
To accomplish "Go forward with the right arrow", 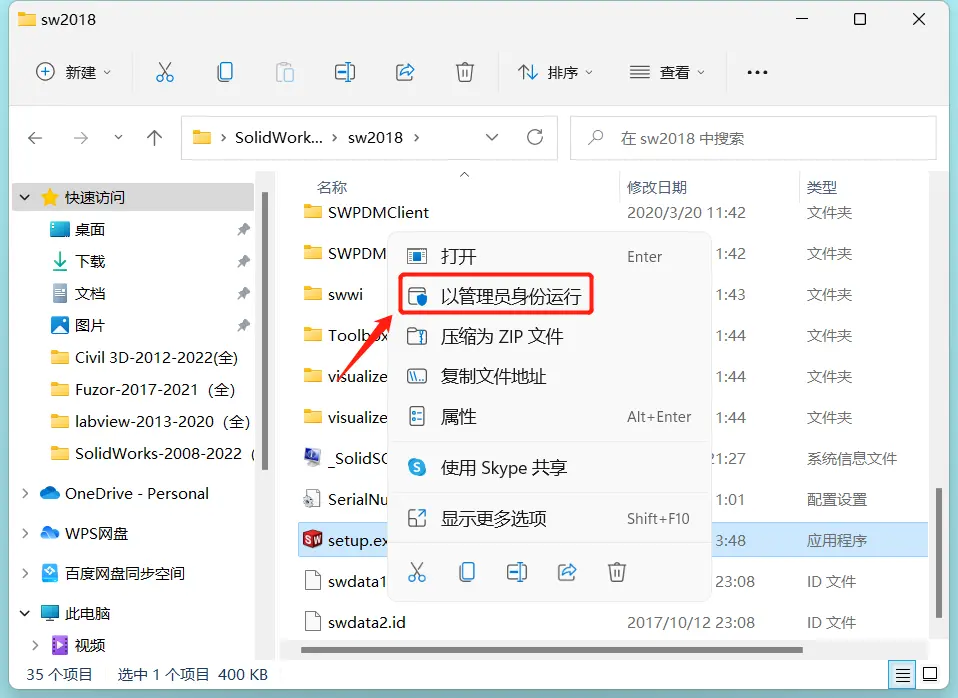I will pos(81,138).
